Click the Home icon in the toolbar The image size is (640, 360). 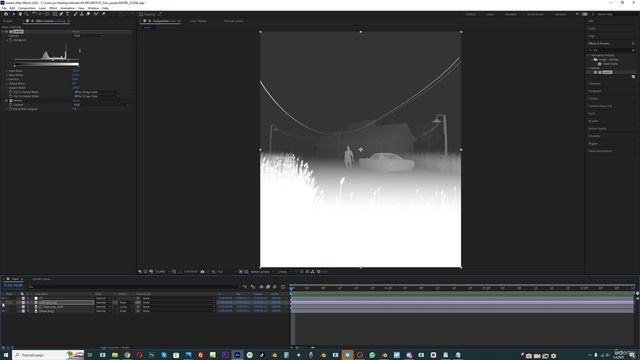tap(6, 14)
